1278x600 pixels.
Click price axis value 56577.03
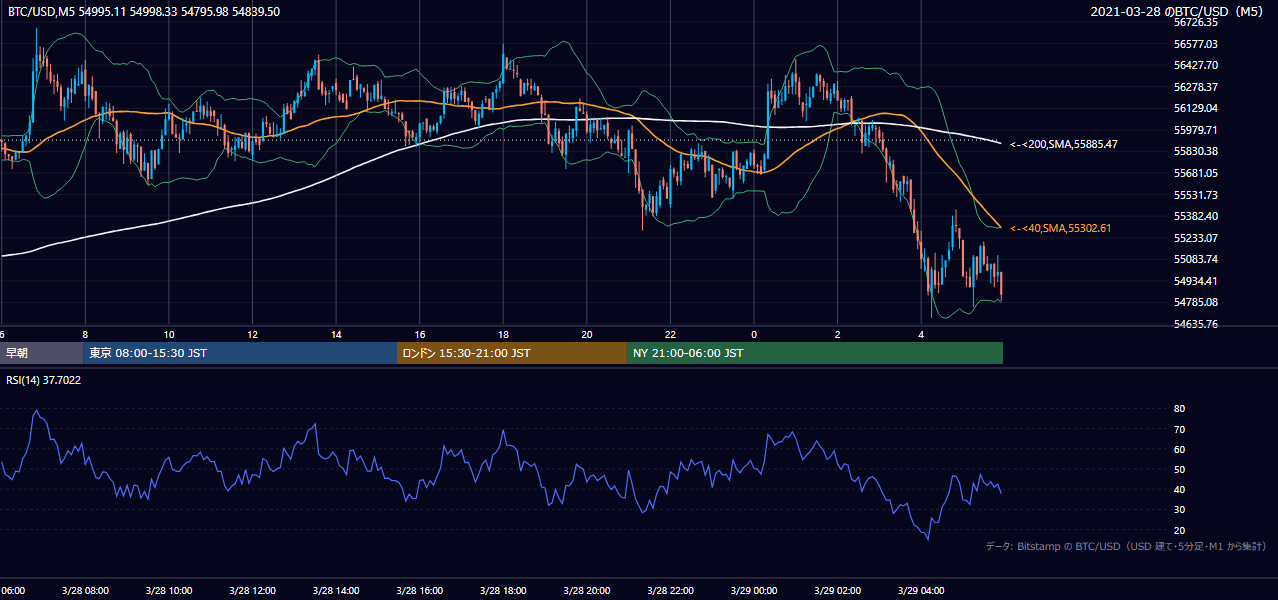(x=1195, y=44)
